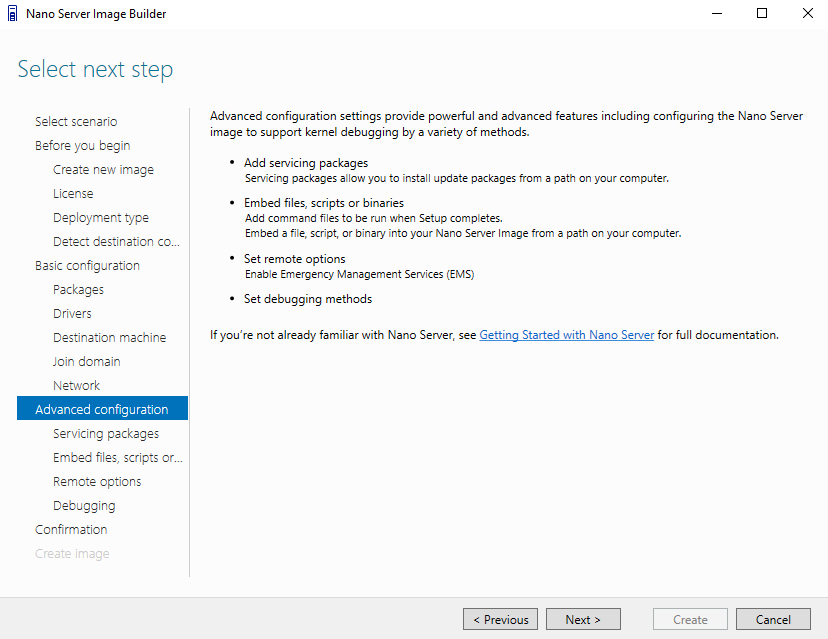Open Servicing packages step in sidebar
The image size is (828, 639).
coord(106,434)
